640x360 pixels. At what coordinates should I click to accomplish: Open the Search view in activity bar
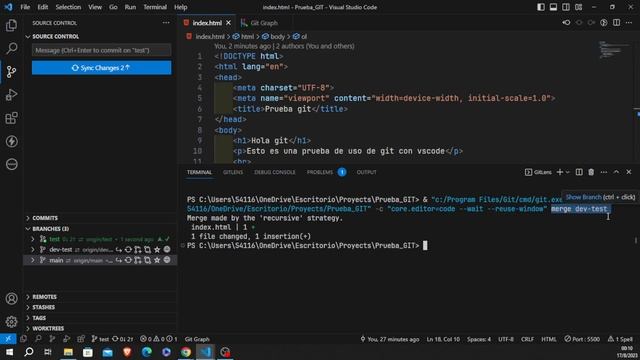pyautogui.click(x=11, y=49)
